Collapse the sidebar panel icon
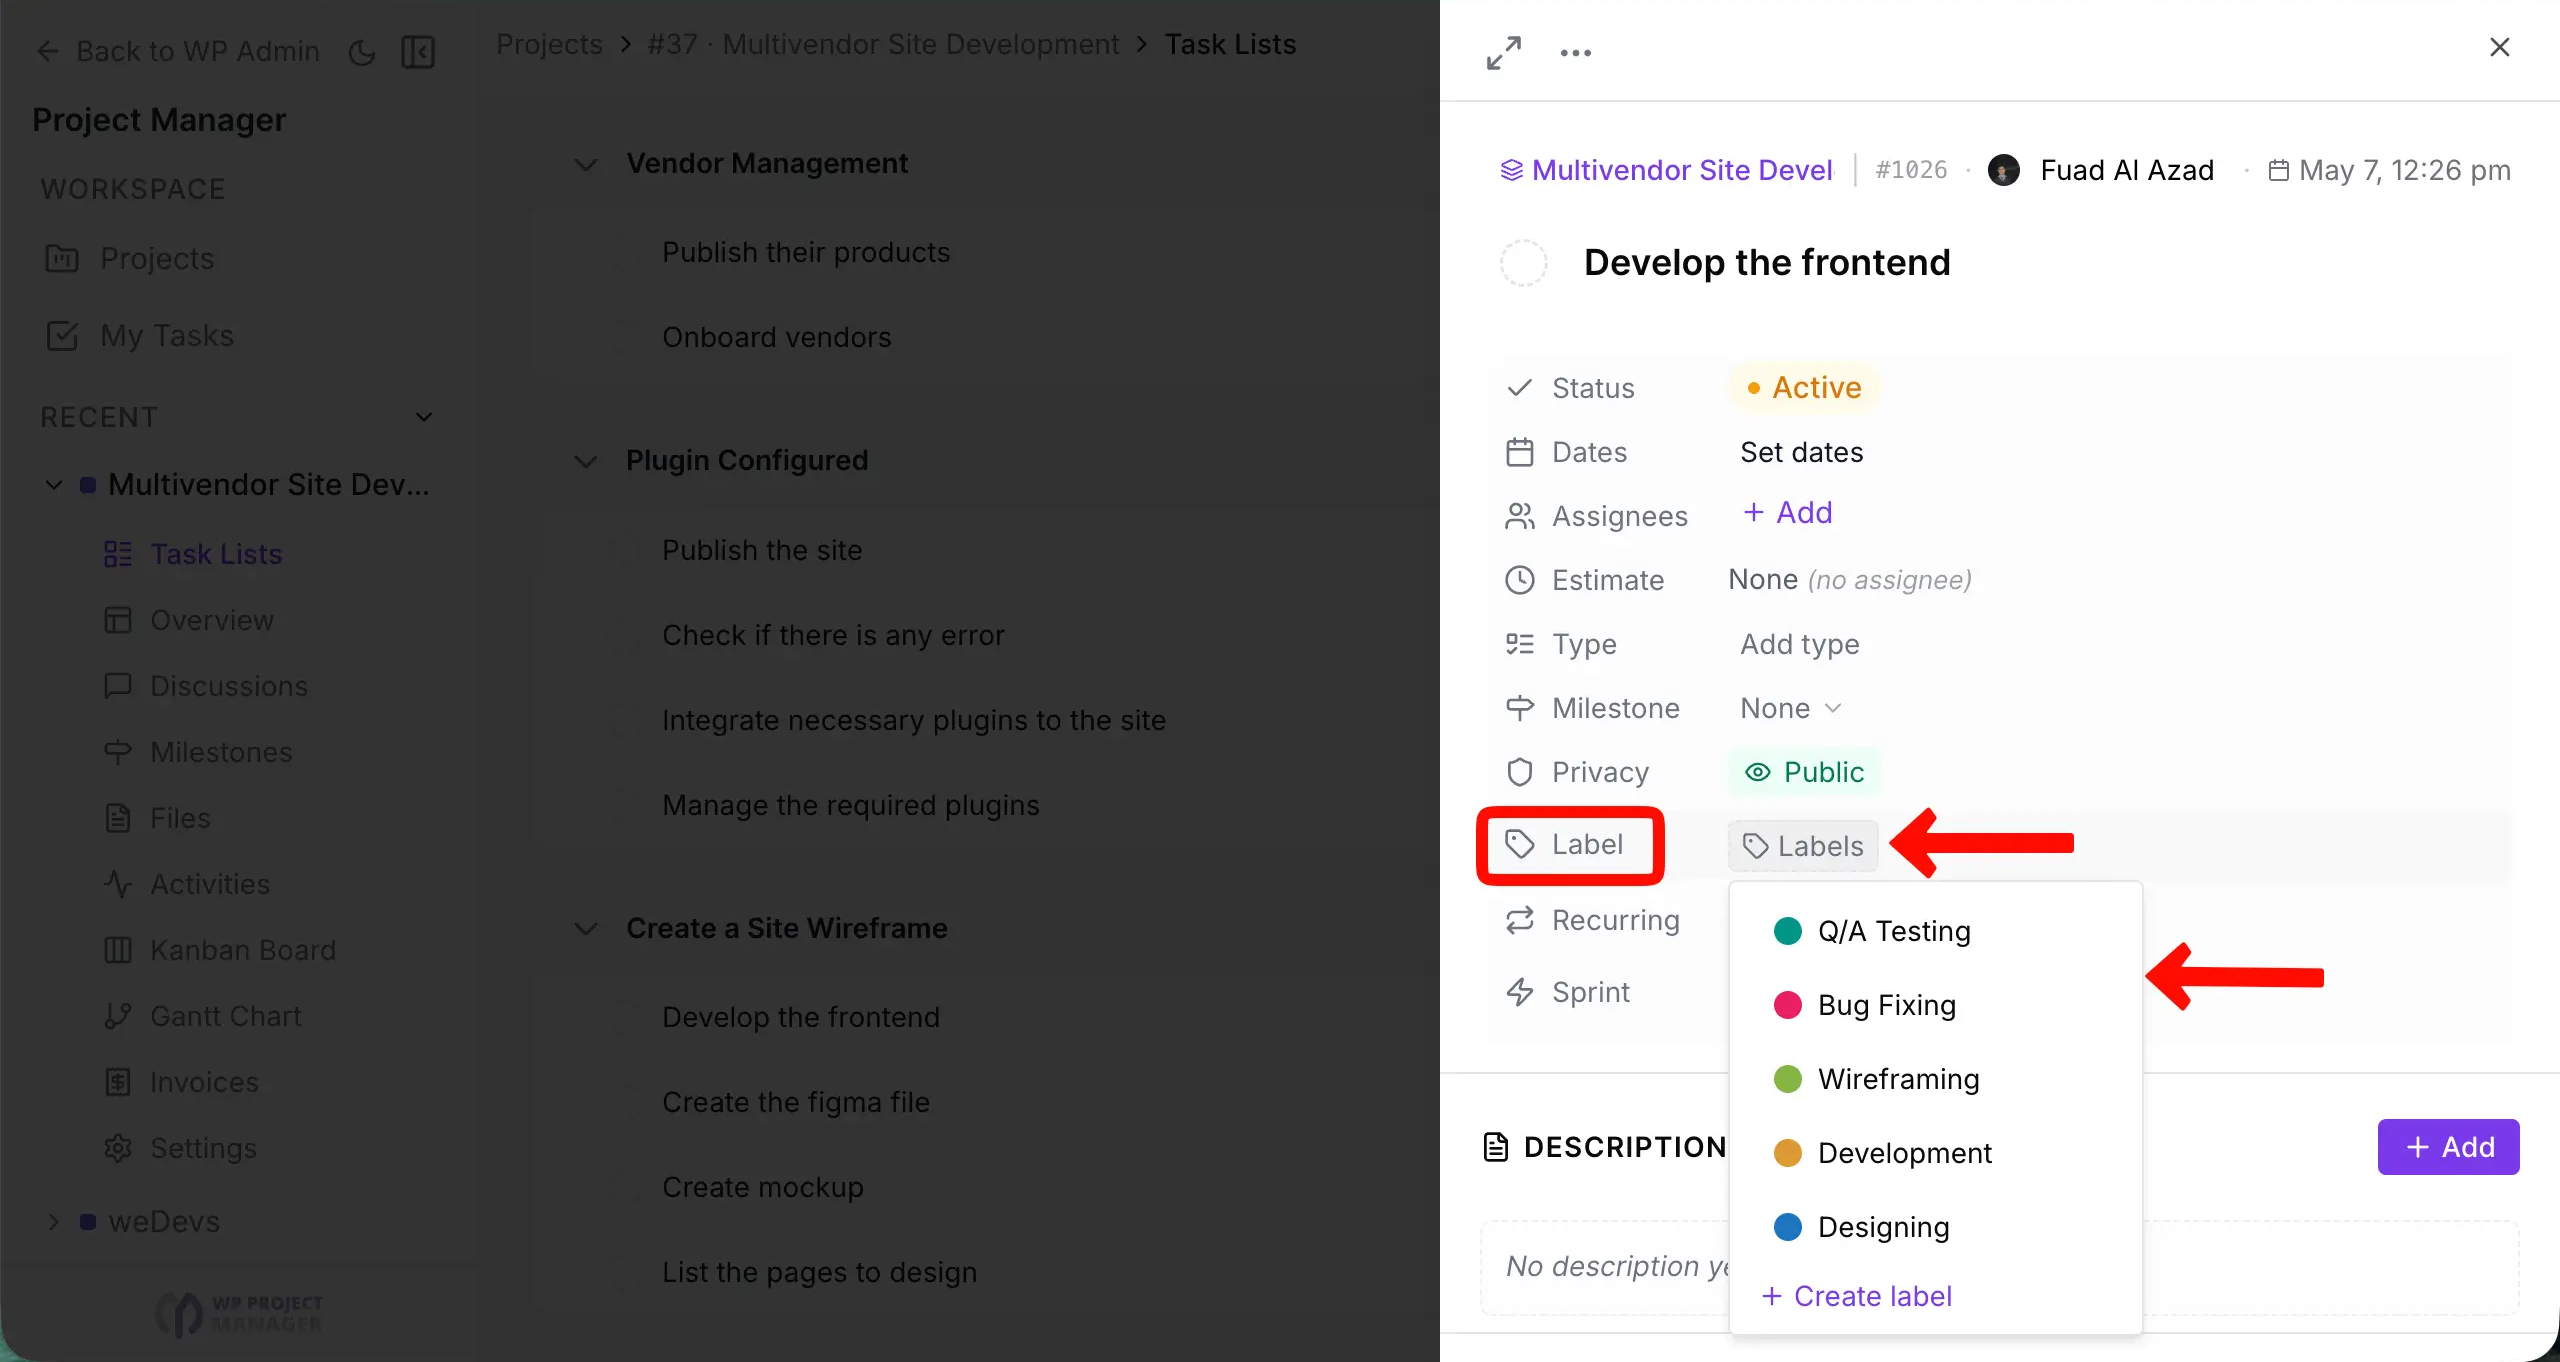This screenshot has width=2560, height=1362. point(418,52)
